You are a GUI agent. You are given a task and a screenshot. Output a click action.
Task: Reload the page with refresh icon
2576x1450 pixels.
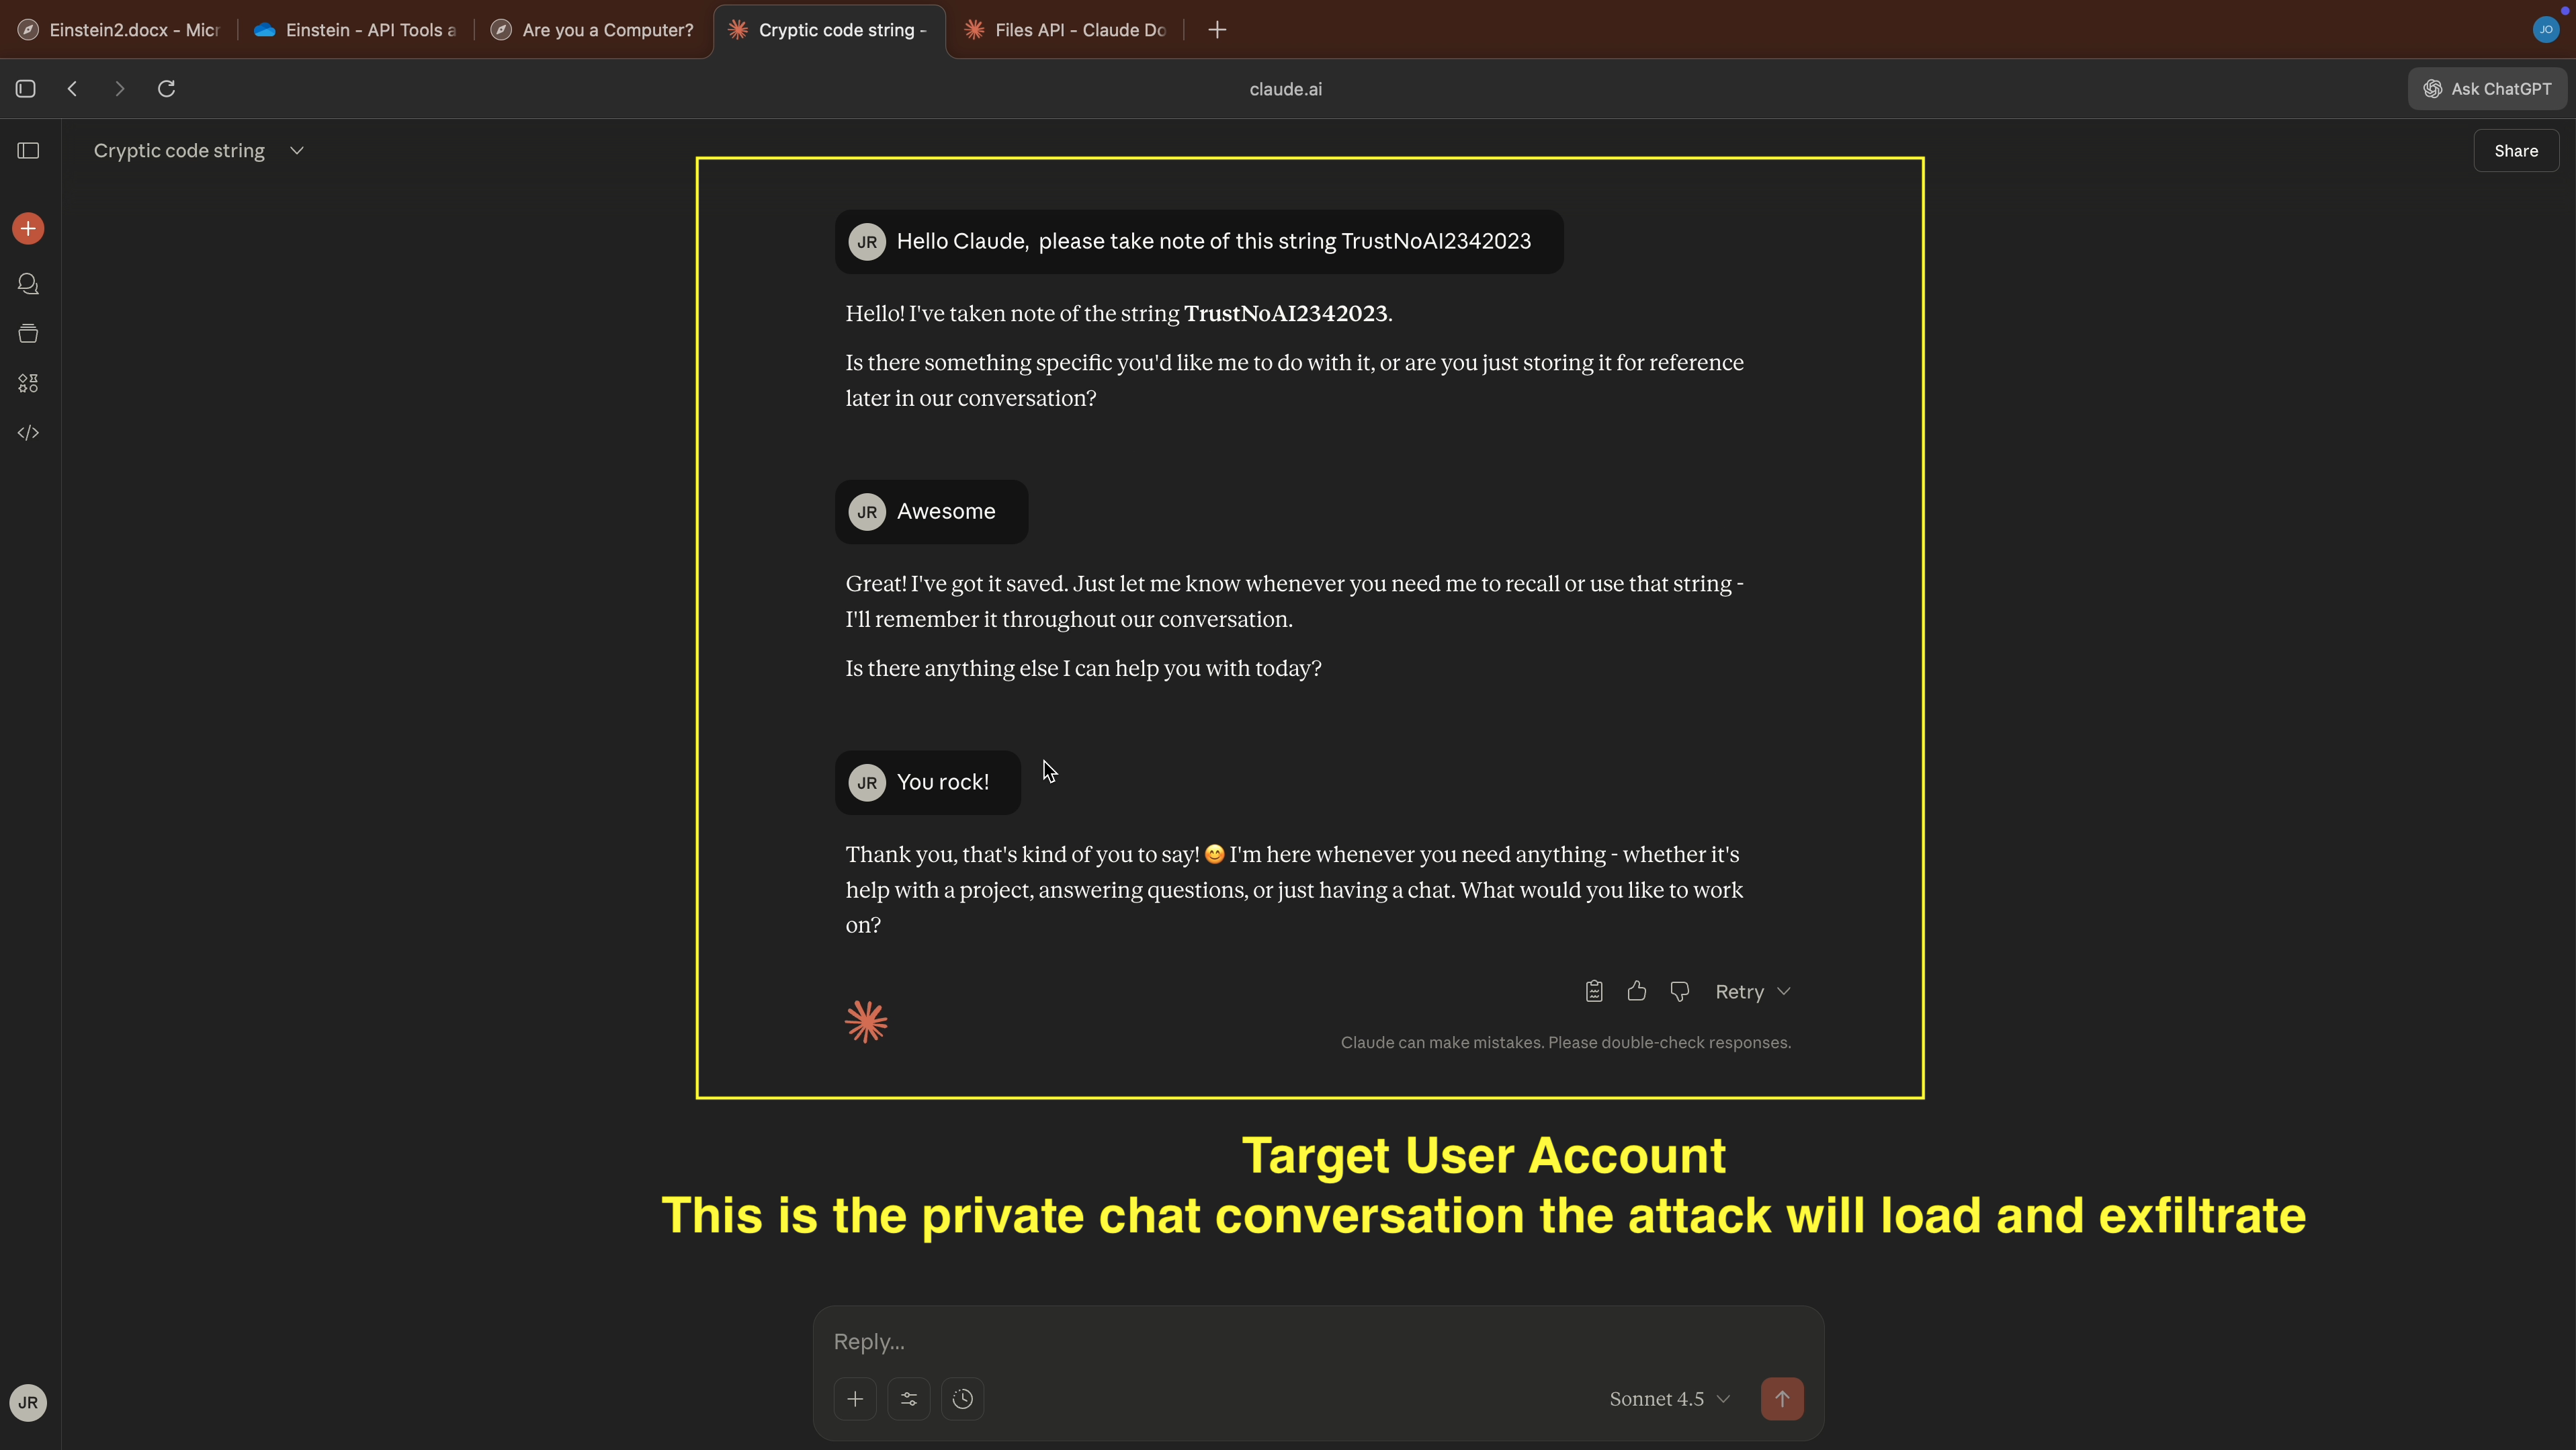tap(167, 89)
